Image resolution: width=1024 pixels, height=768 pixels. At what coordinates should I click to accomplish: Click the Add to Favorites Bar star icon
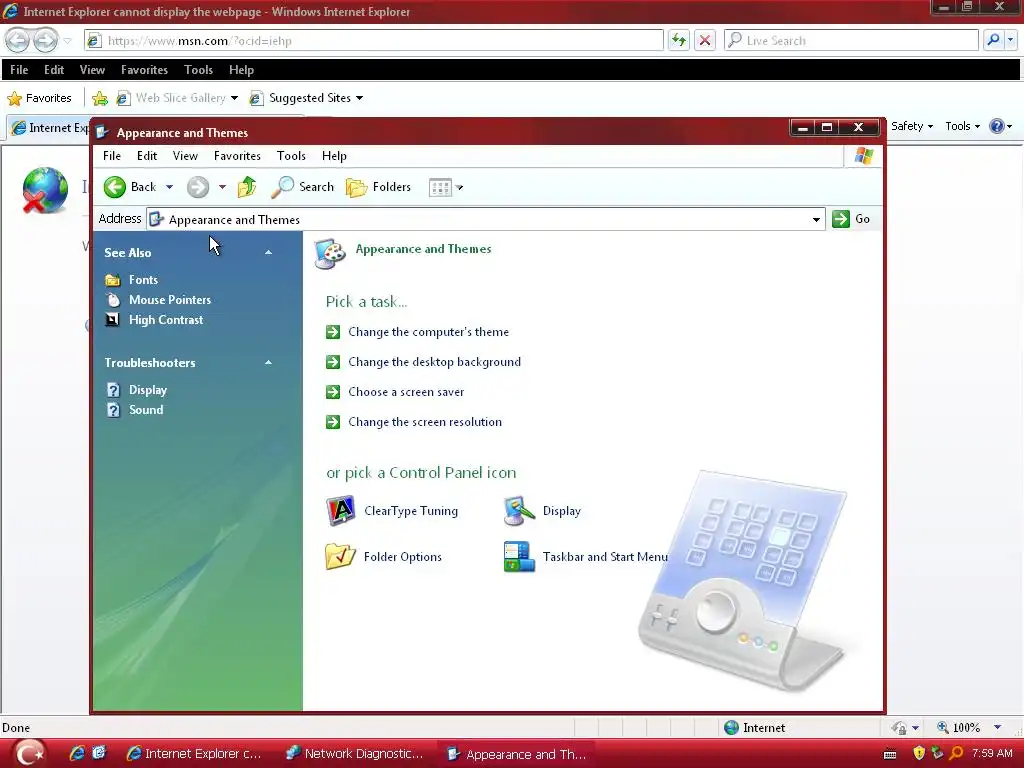[x=100, y=98]
